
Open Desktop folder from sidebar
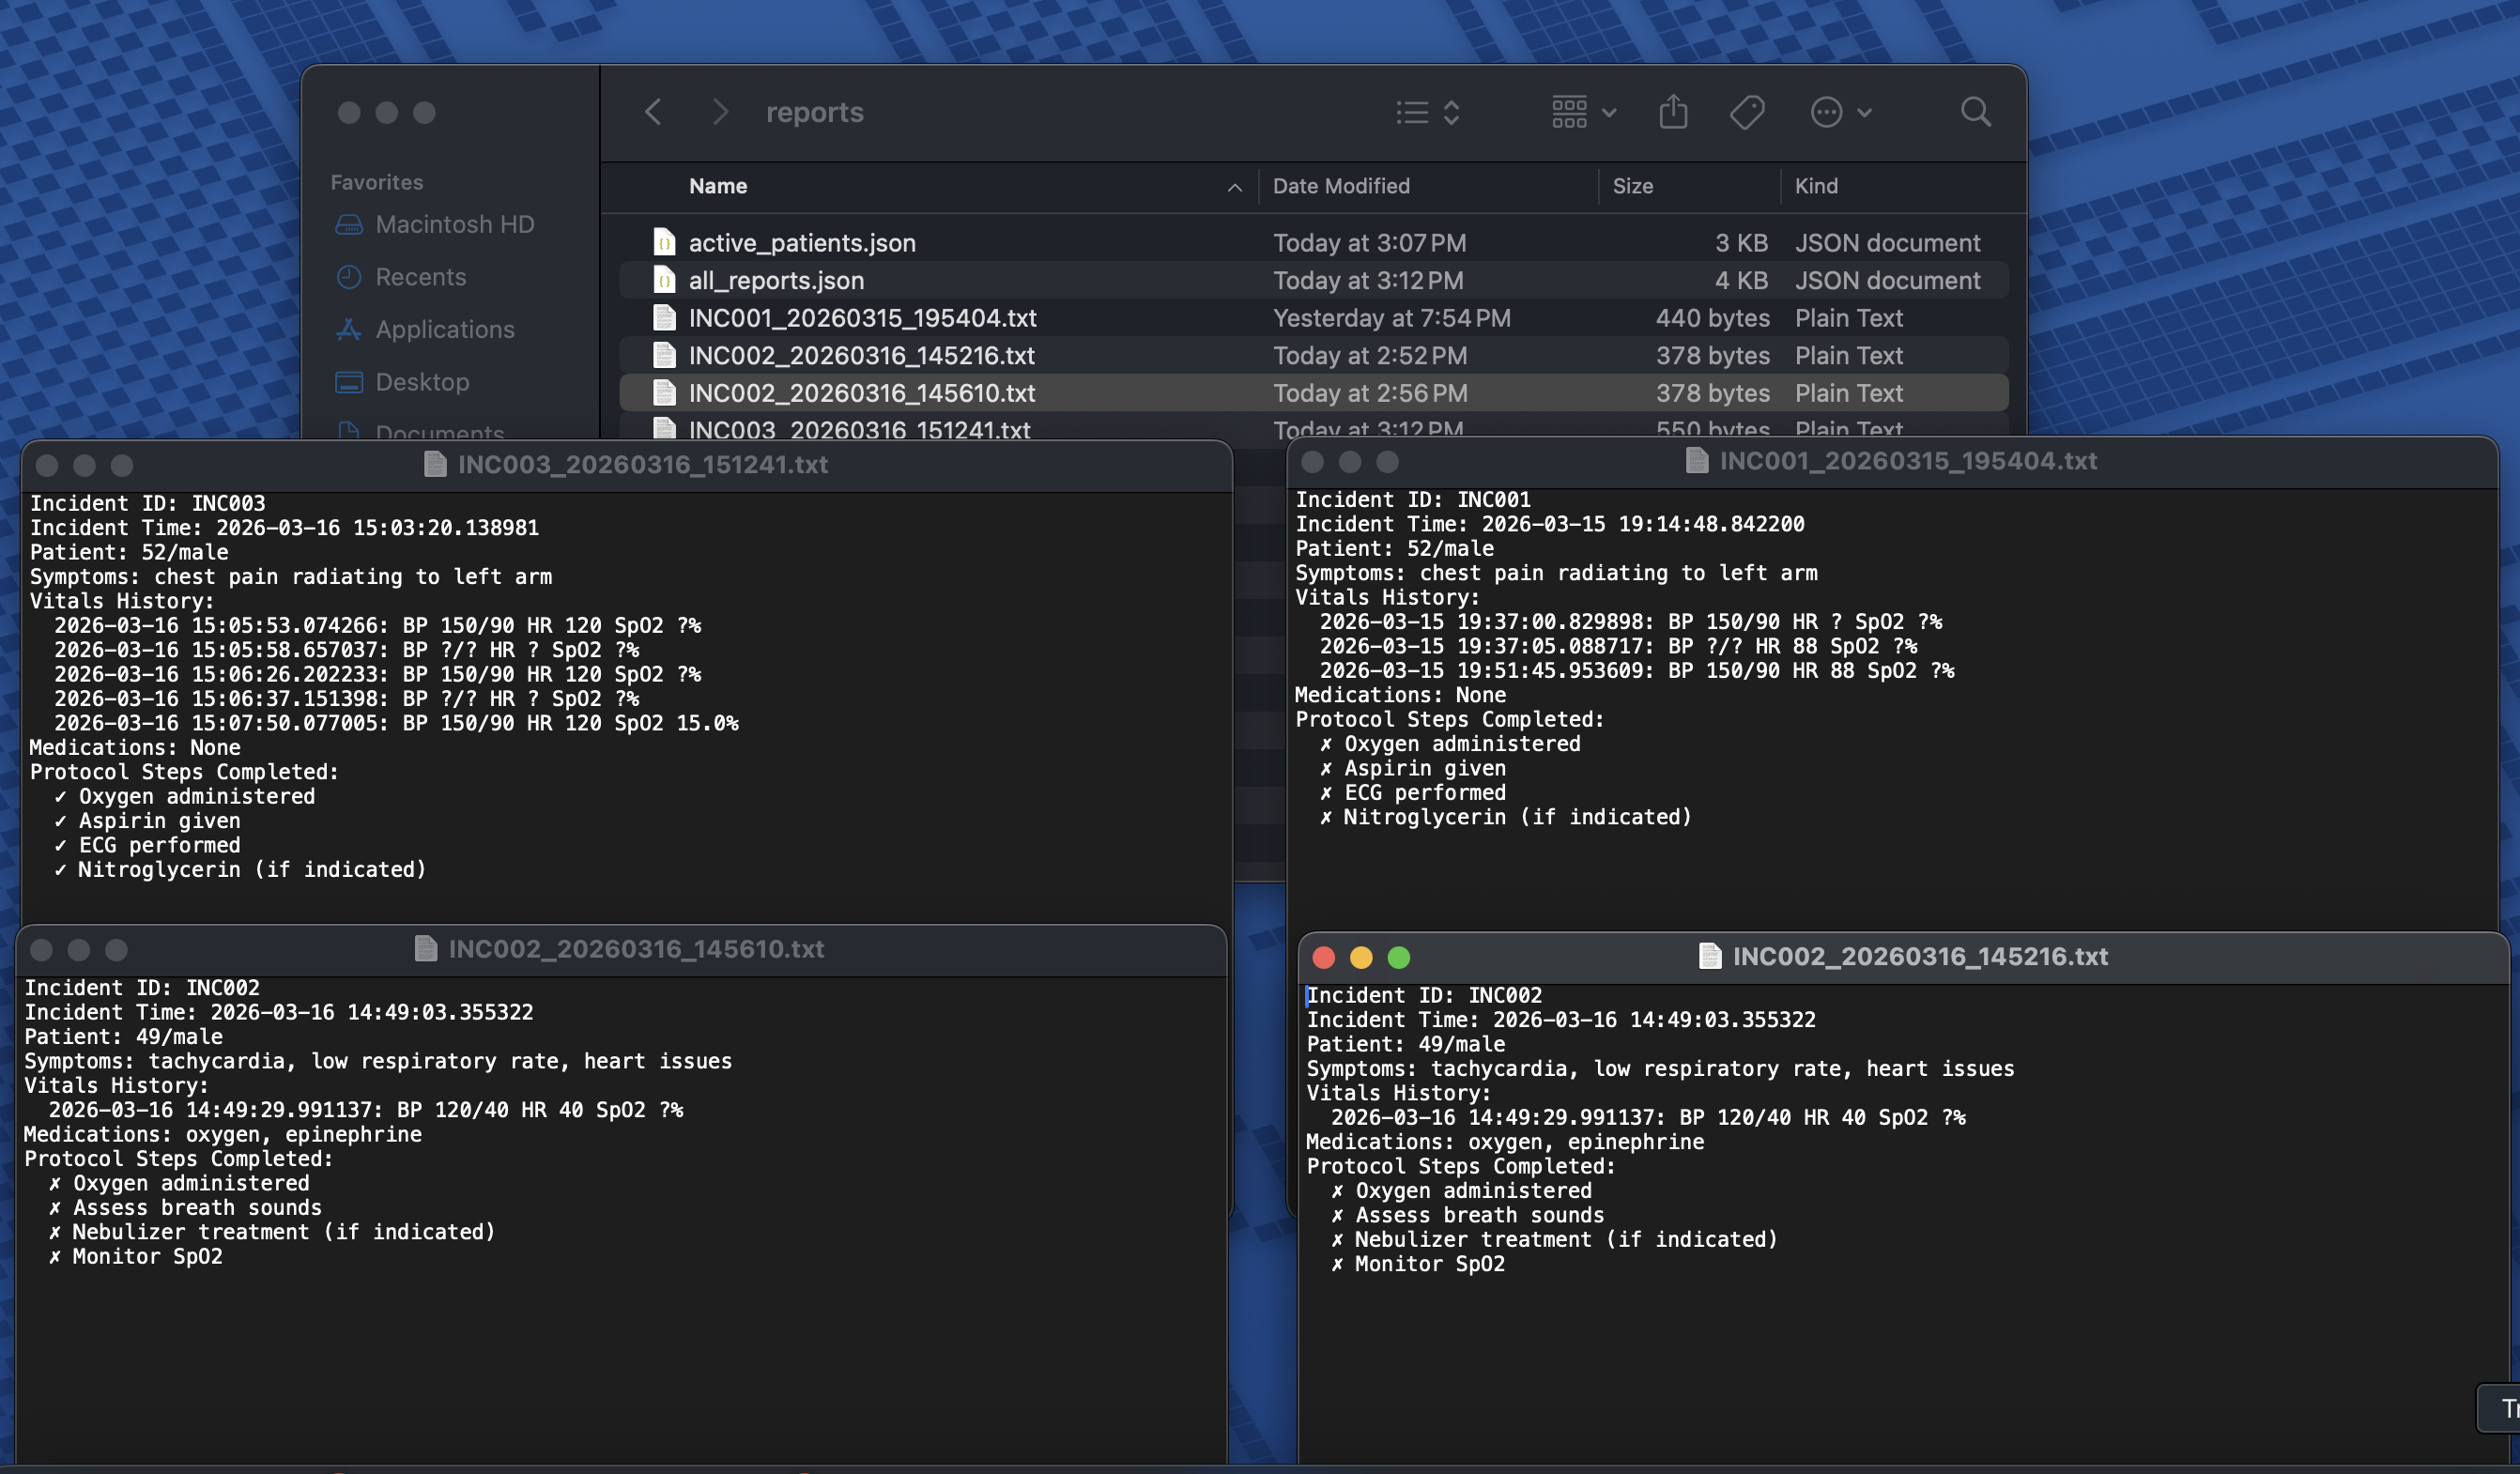click(x=421, y=382)
